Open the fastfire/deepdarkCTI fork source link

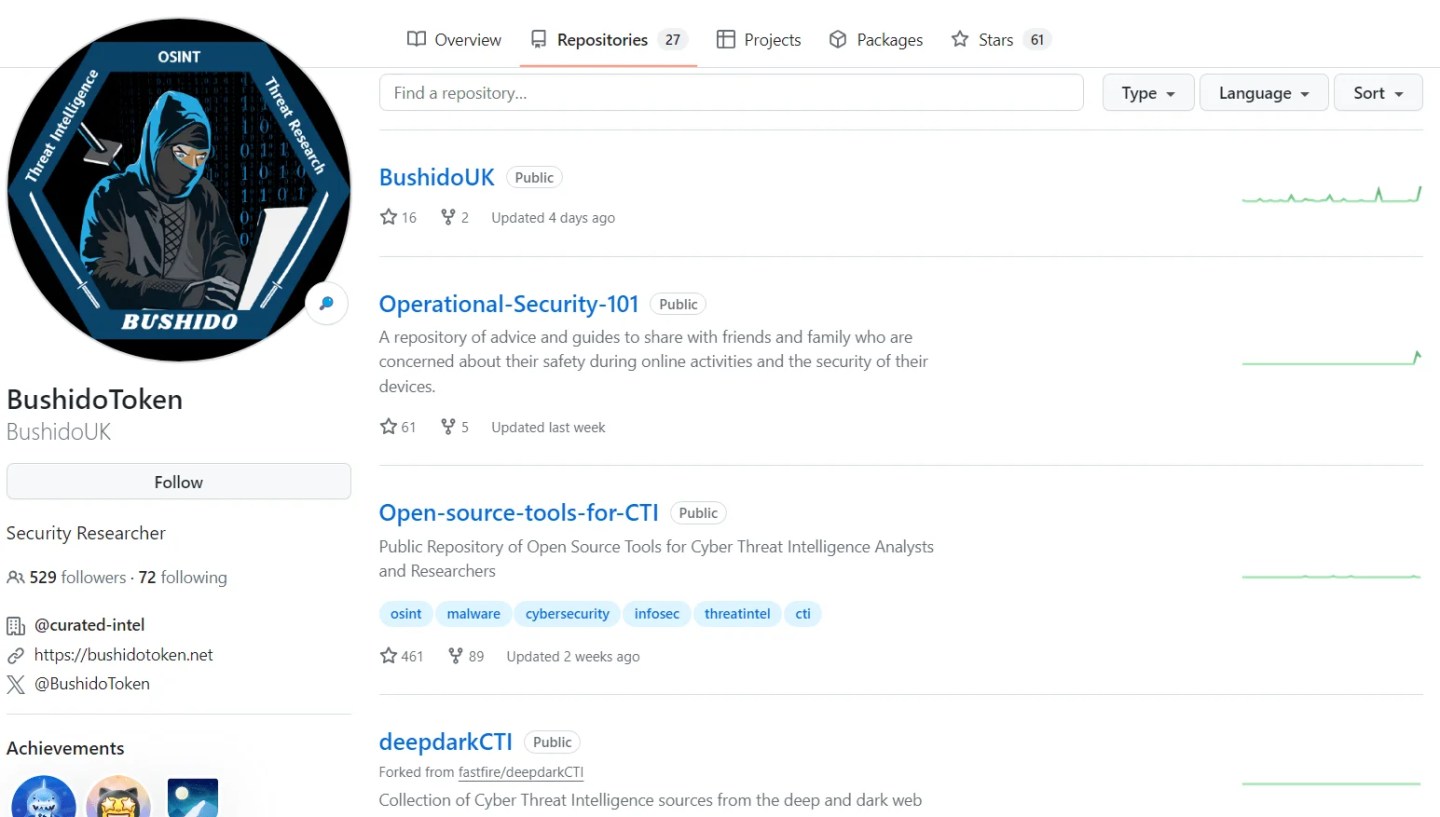coord(521,772)
